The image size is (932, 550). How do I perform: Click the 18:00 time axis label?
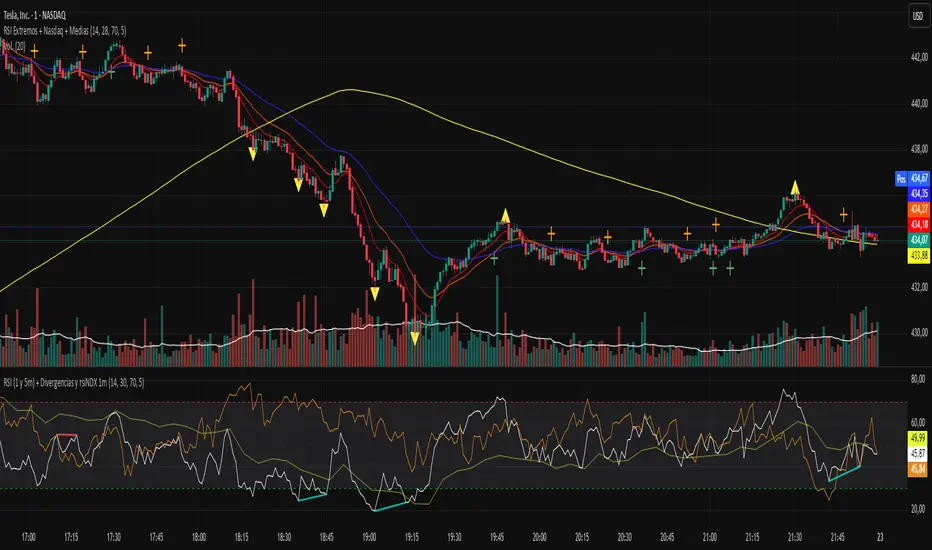[199, 537]
